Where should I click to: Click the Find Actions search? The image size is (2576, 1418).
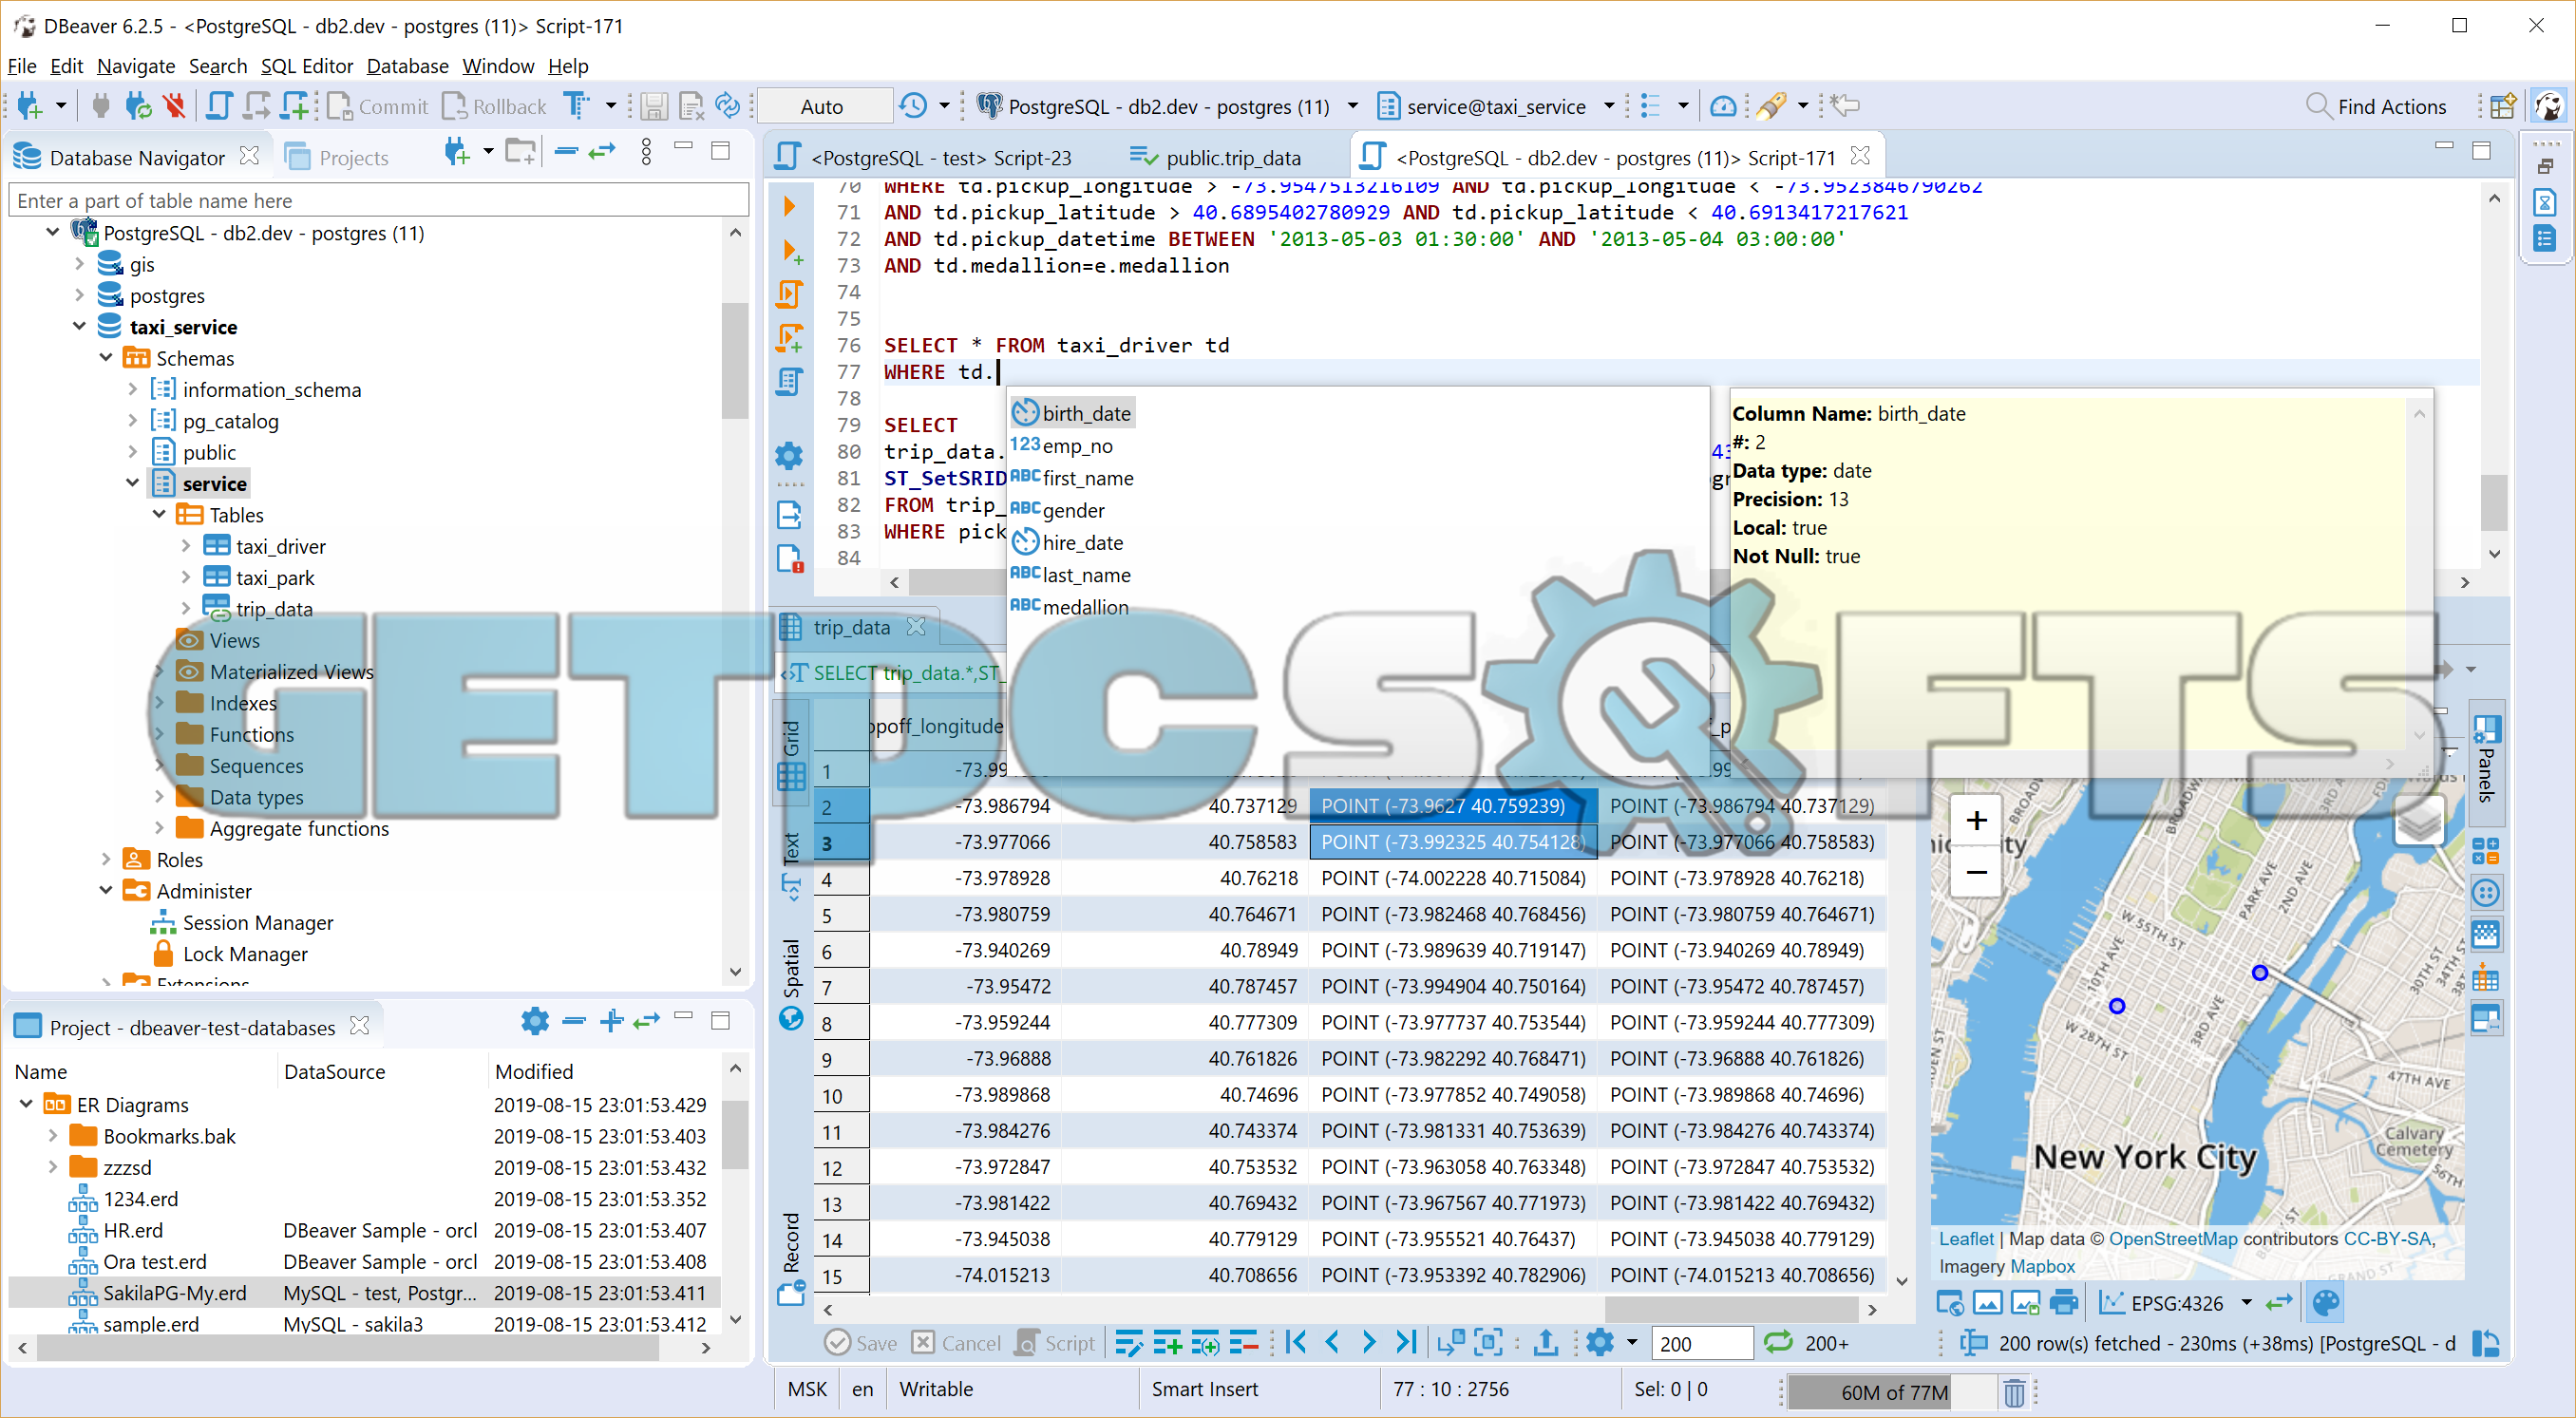[2377, 106]
